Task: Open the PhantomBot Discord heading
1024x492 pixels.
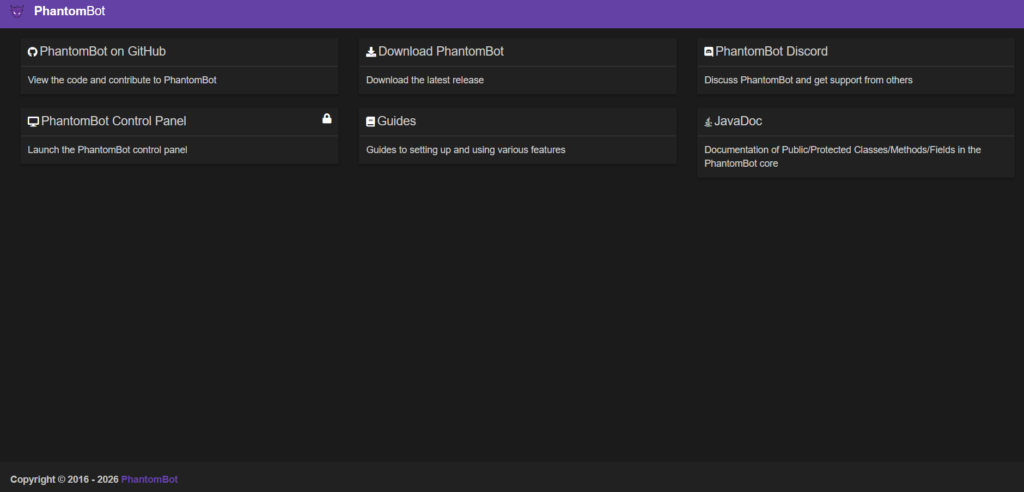Action: (x=771, y=52)
